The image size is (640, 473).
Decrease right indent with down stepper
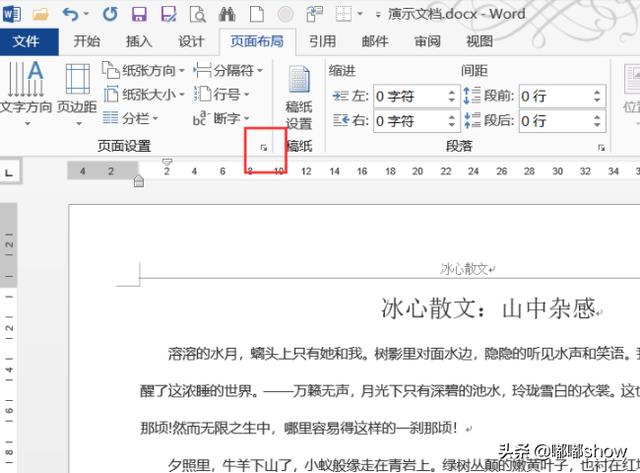452,125
